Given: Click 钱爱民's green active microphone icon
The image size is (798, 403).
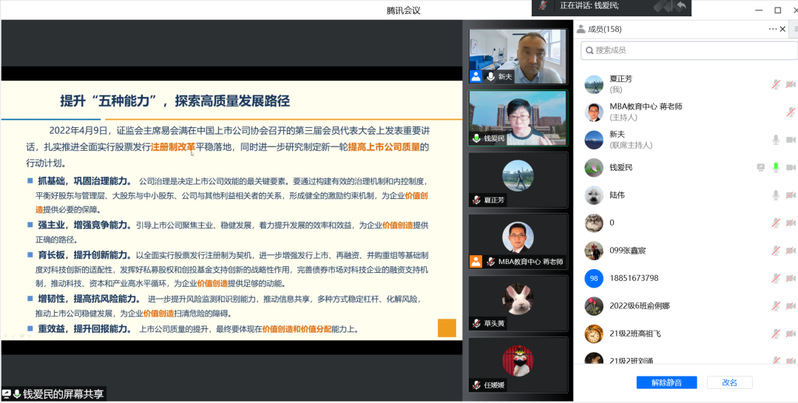Looking at the screenshot, I should (776, 167).
